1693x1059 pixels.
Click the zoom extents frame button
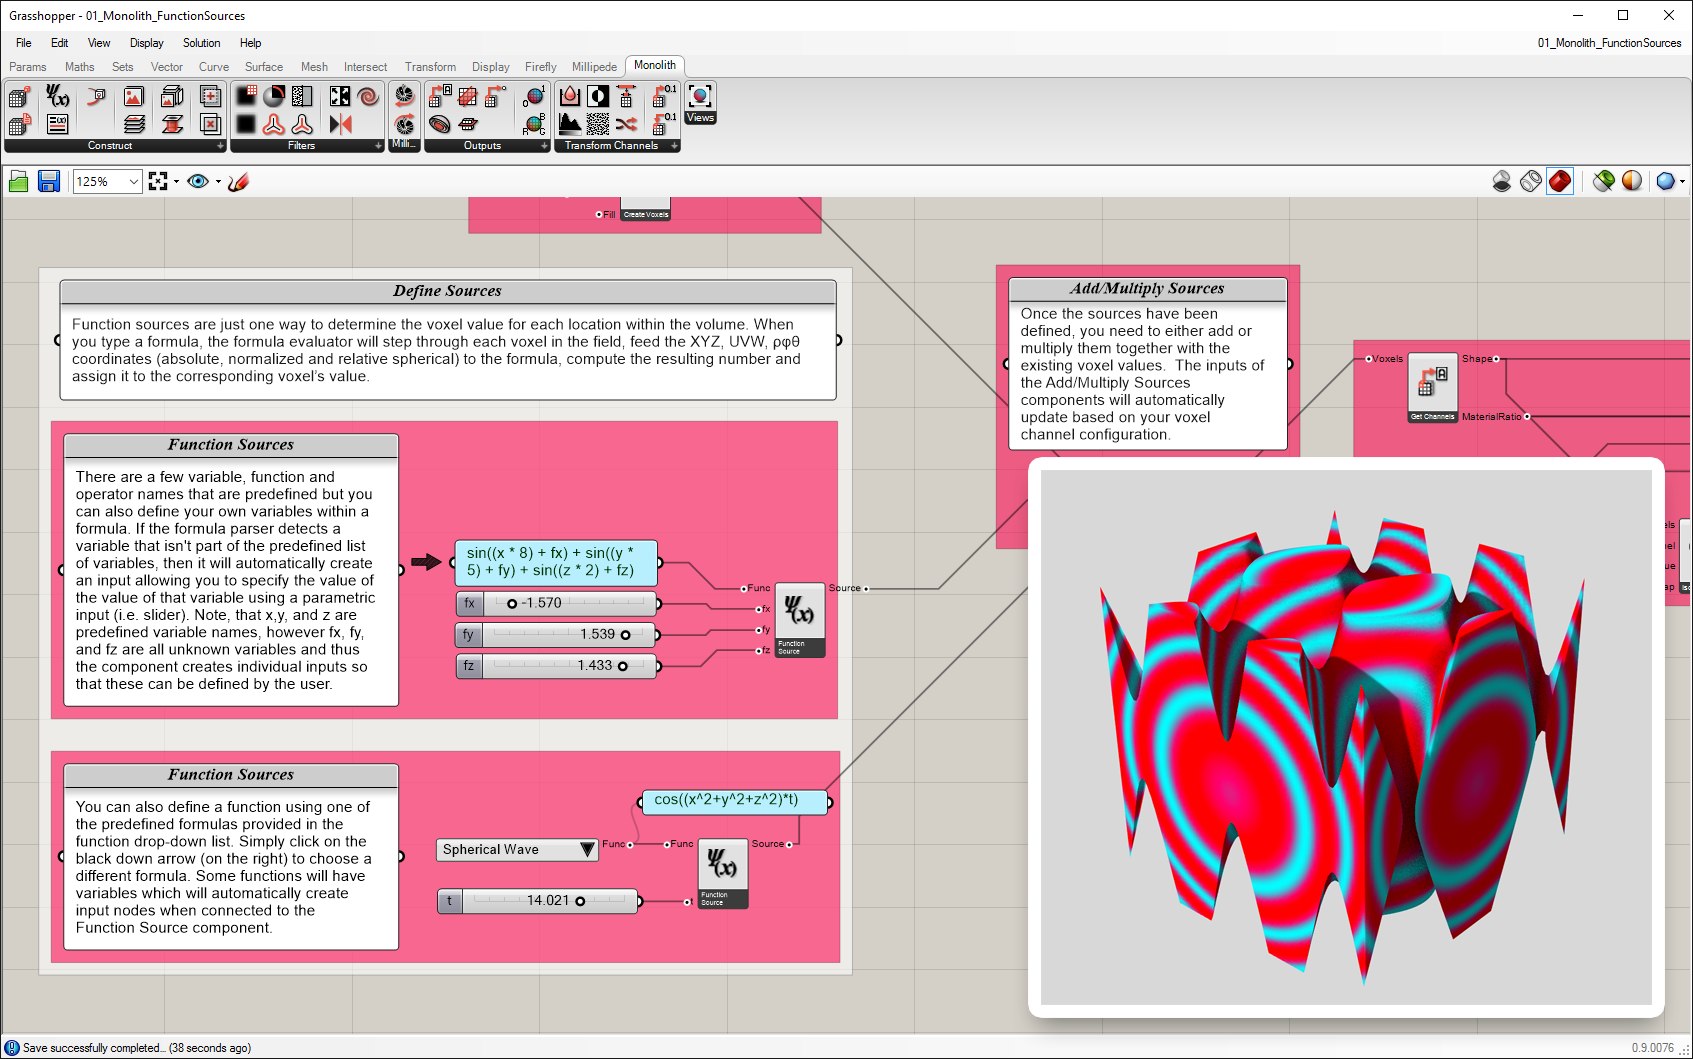pyautogui.click(x=158, y=181)
